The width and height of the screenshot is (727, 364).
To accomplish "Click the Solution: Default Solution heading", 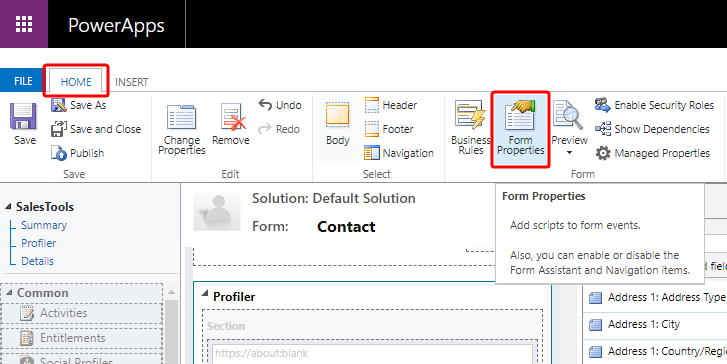I will [333, 198].
